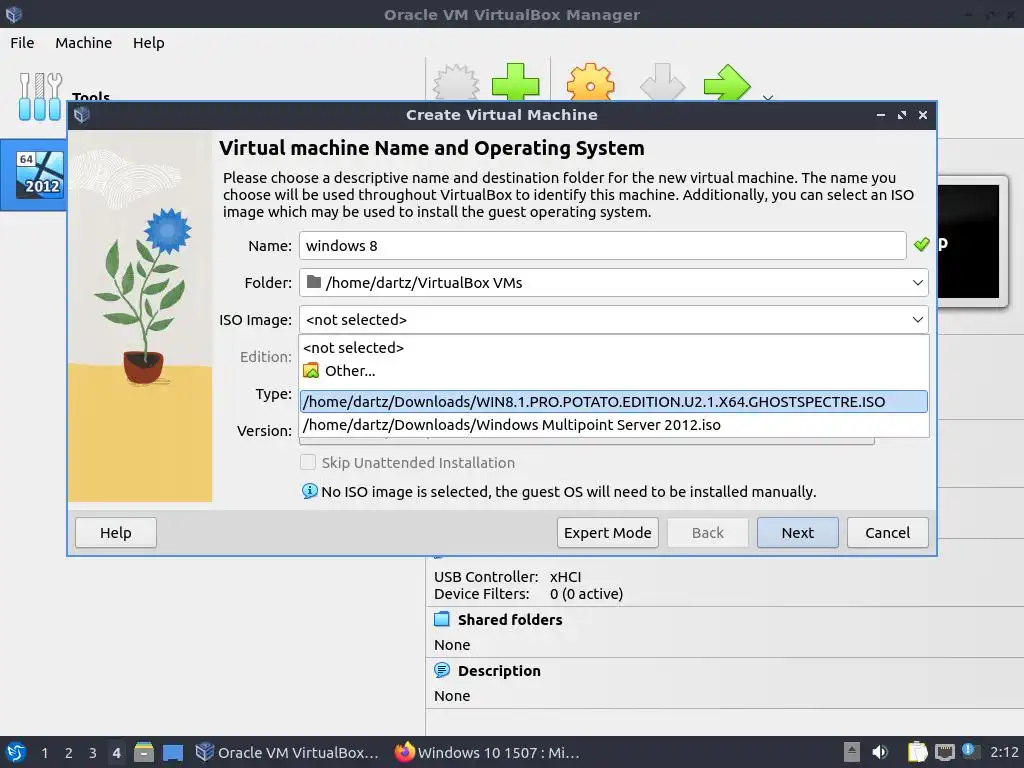The width and height of the screenshot is (1024, 768).
Task: Click the green plus Add machine icon
Action: point(515,82)
